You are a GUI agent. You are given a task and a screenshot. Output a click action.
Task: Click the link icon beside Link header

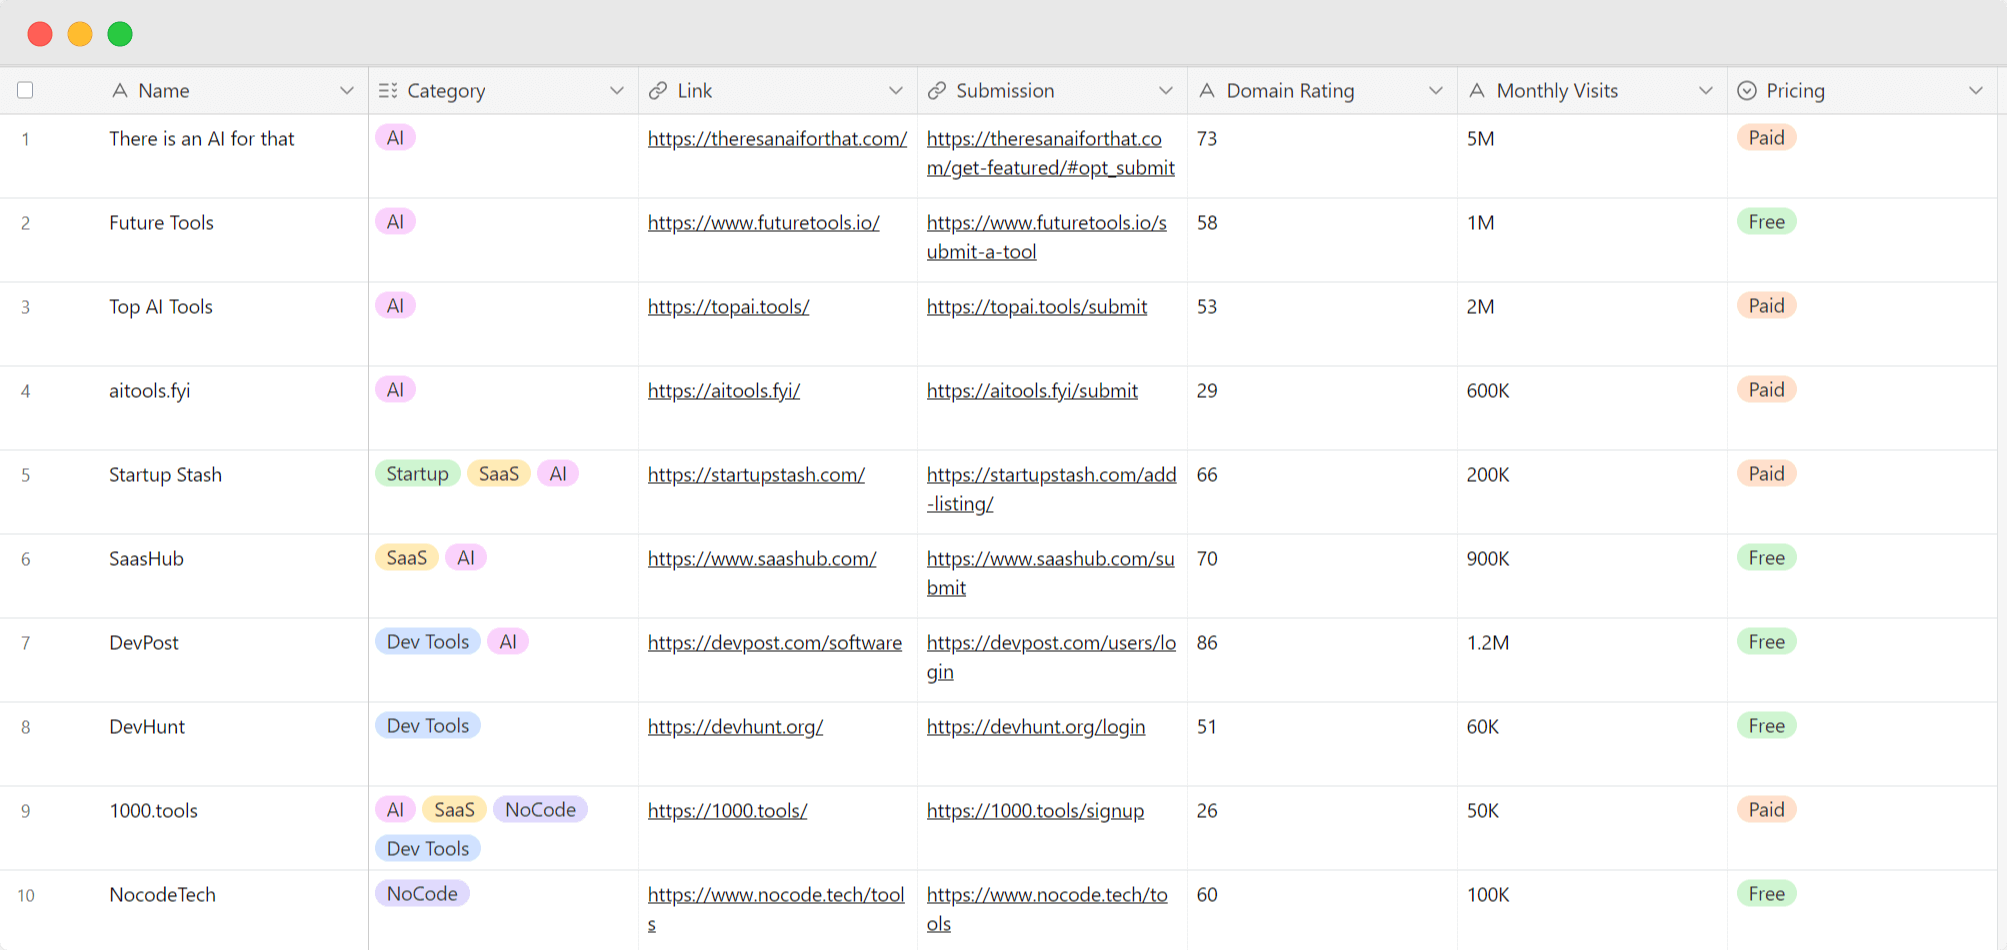coord(657,91)
